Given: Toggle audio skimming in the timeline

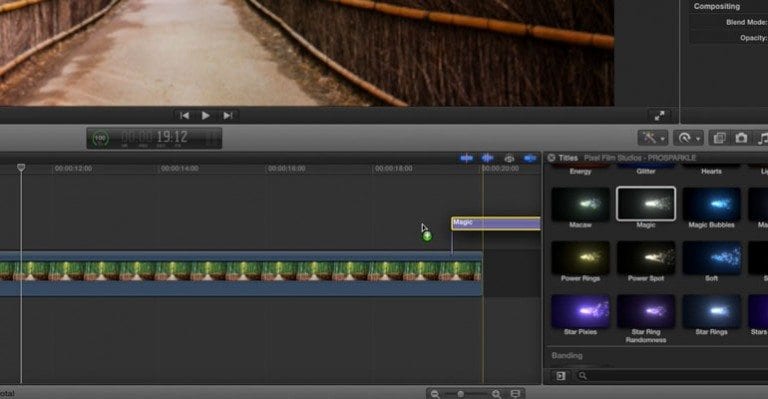Looking at the screenshot, I should pyautogui.click(x=487, y=158).
